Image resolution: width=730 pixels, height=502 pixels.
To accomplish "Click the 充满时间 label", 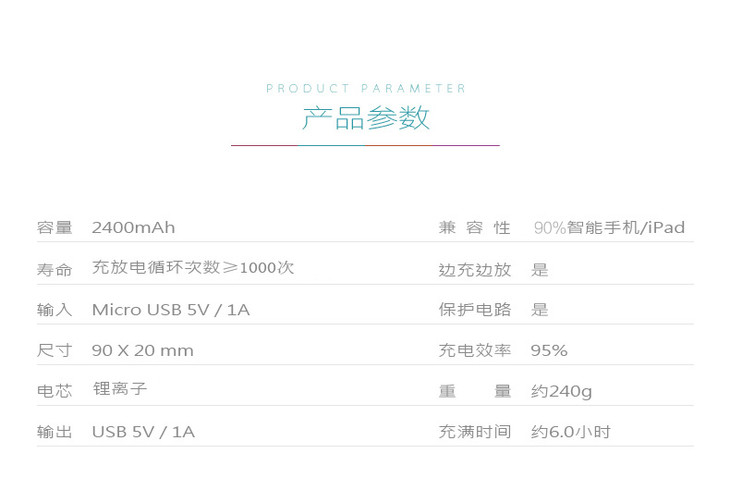I will pos(474,433).
